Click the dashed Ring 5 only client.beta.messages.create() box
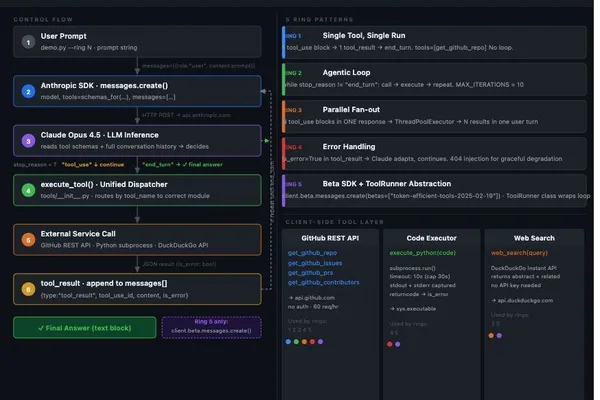The height and width of the screenshot is (400, 600). point(211,327)
